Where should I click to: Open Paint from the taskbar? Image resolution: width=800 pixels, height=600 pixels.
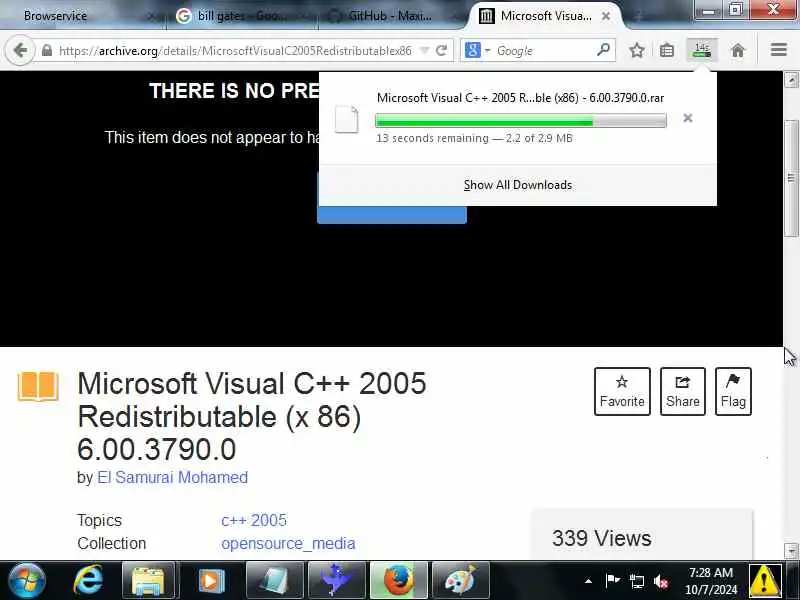pyautogui.click(x=460, y=581)
